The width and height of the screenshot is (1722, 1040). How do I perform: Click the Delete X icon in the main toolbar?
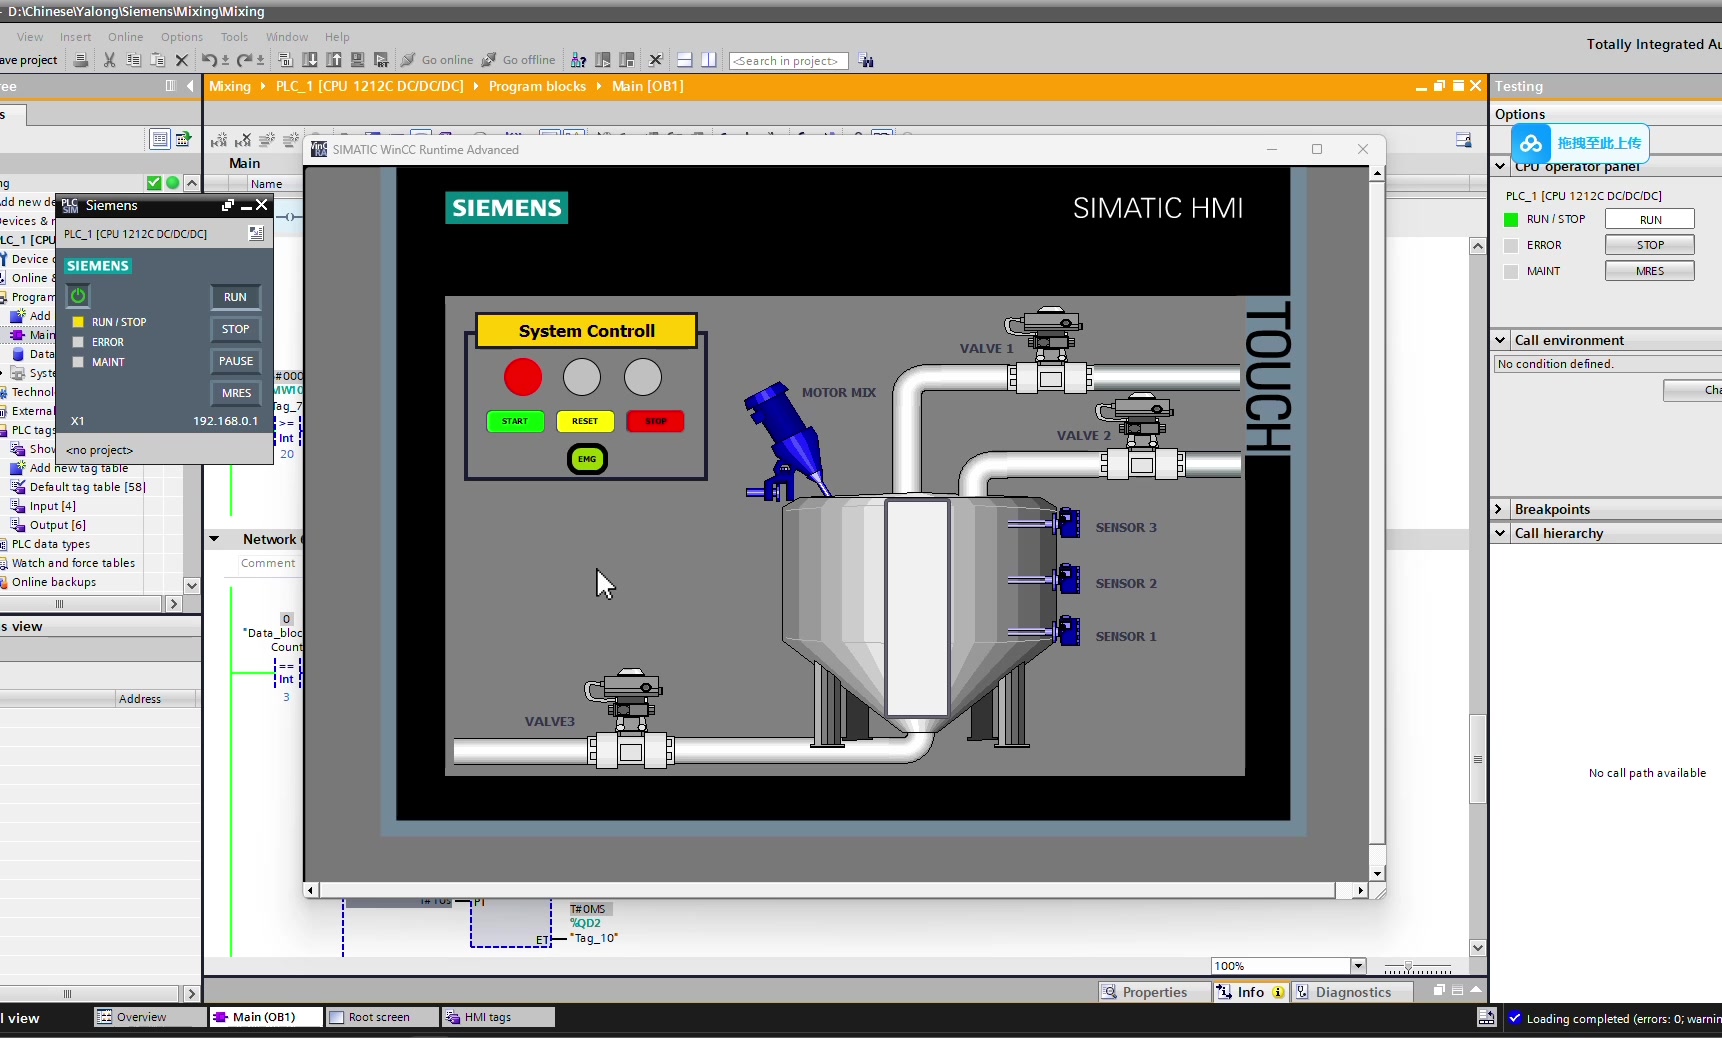tap(182, 61)
